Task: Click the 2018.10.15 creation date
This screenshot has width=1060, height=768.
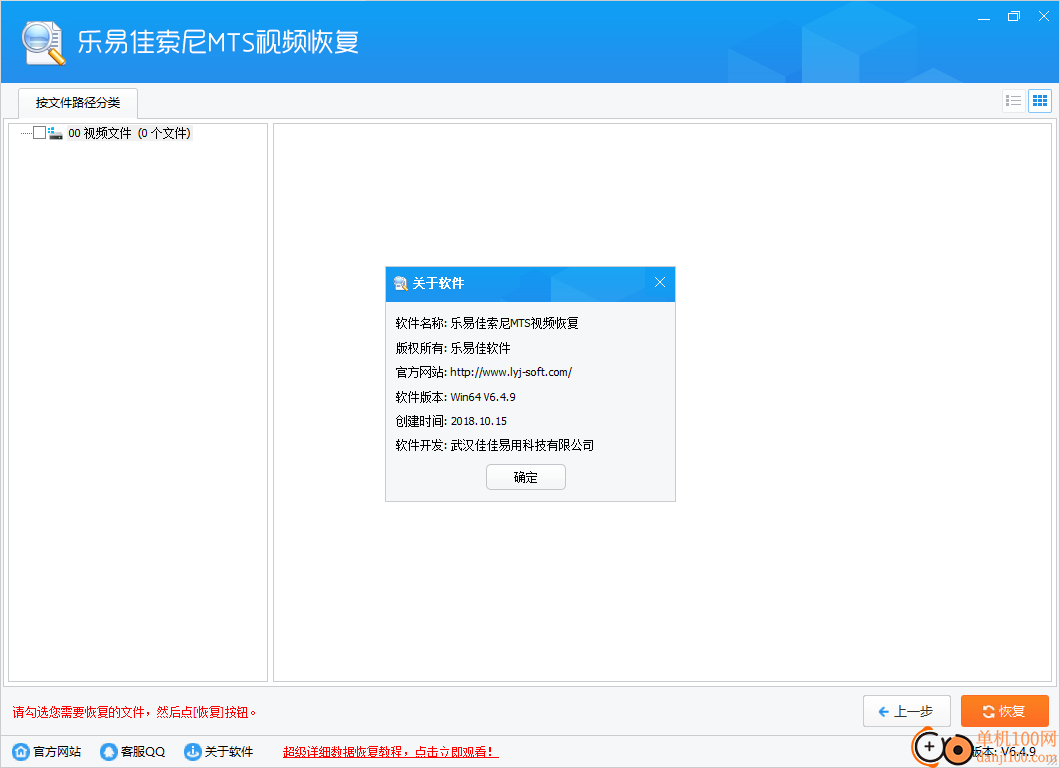Action: (479, 421)
